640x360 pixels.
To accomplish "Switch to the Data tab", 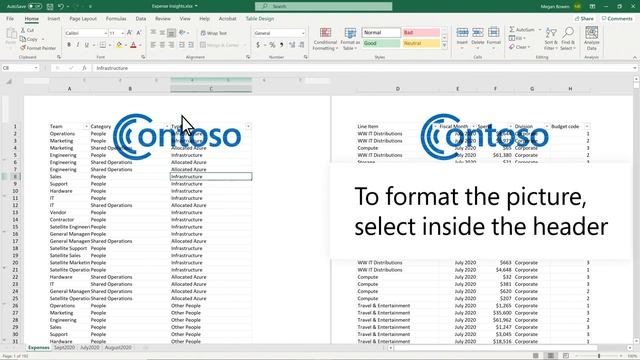I will 141,19.
